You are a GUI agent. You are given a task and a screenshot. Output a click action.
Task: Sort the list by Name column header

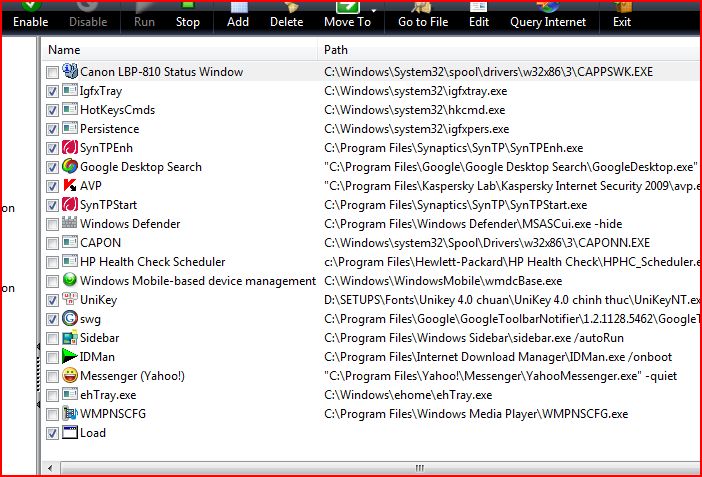click(180, 49)
